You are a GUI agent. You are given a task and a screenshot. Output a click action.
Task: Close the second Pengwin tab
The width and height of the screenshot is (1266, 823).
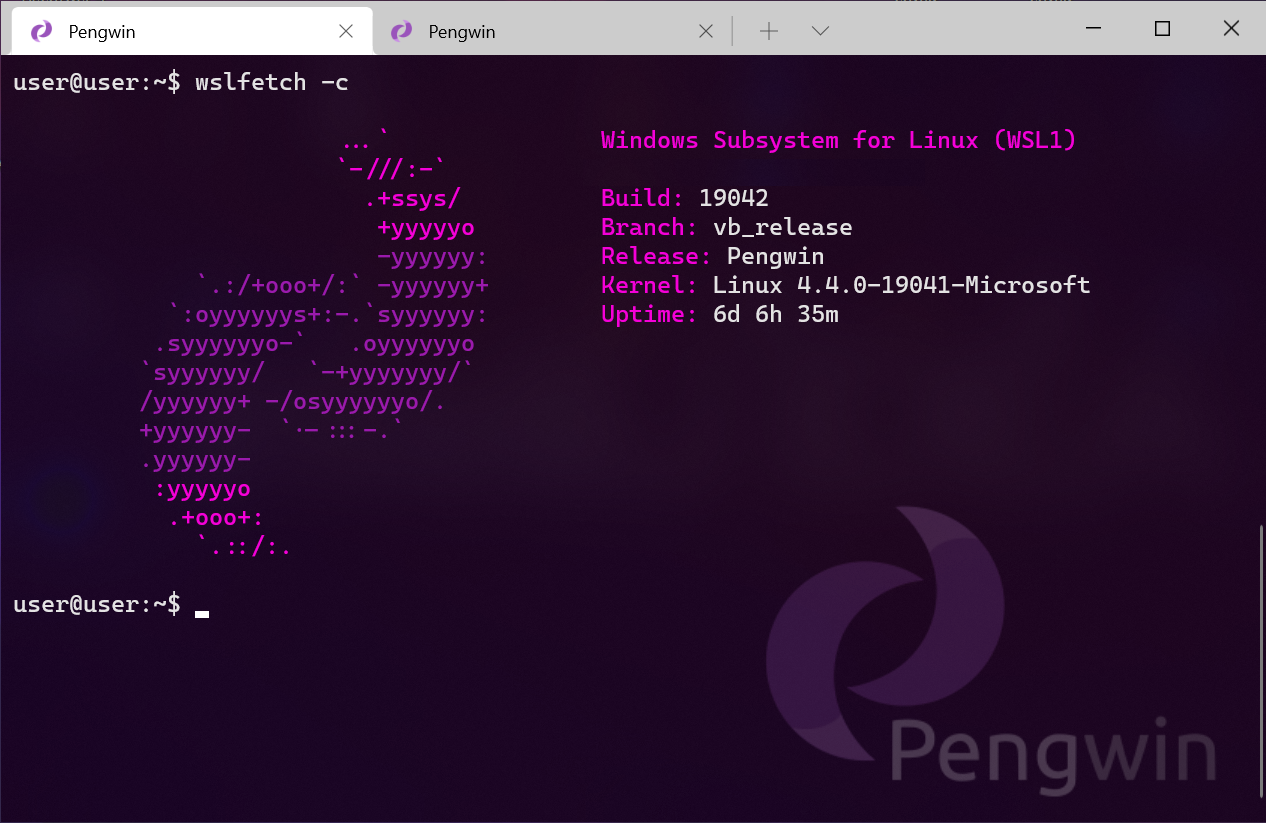coord(706,31)
